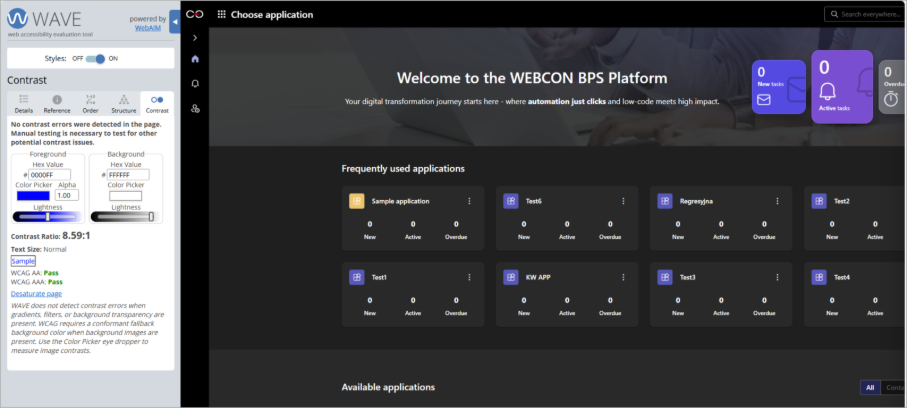The width and height of the screenshot is (907, 408).
Task: Click the Search everywhere box
Action: pos(865,14)
